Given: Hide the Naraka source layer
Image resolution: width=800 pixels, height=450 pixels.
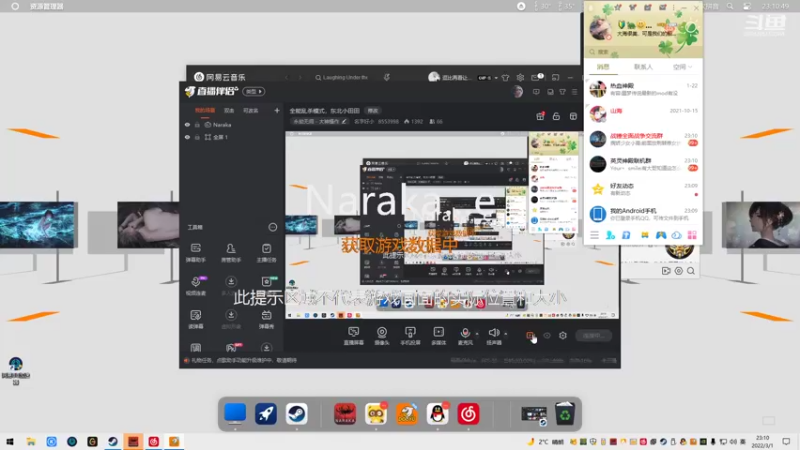Looking at the screenshot, I should pyautogui.click(x=187, y=124).
